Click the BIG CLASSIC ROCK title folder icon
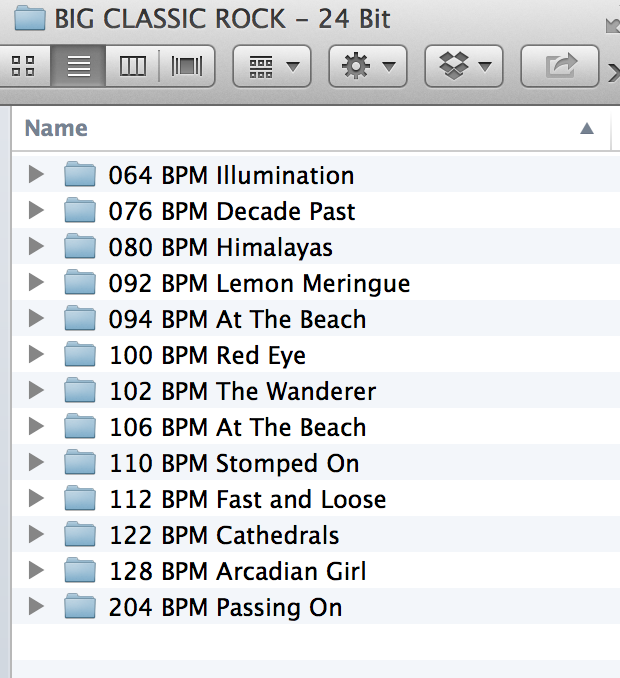Screen dimensions: 620x678 pyautogui.click(x=30, y=18)
